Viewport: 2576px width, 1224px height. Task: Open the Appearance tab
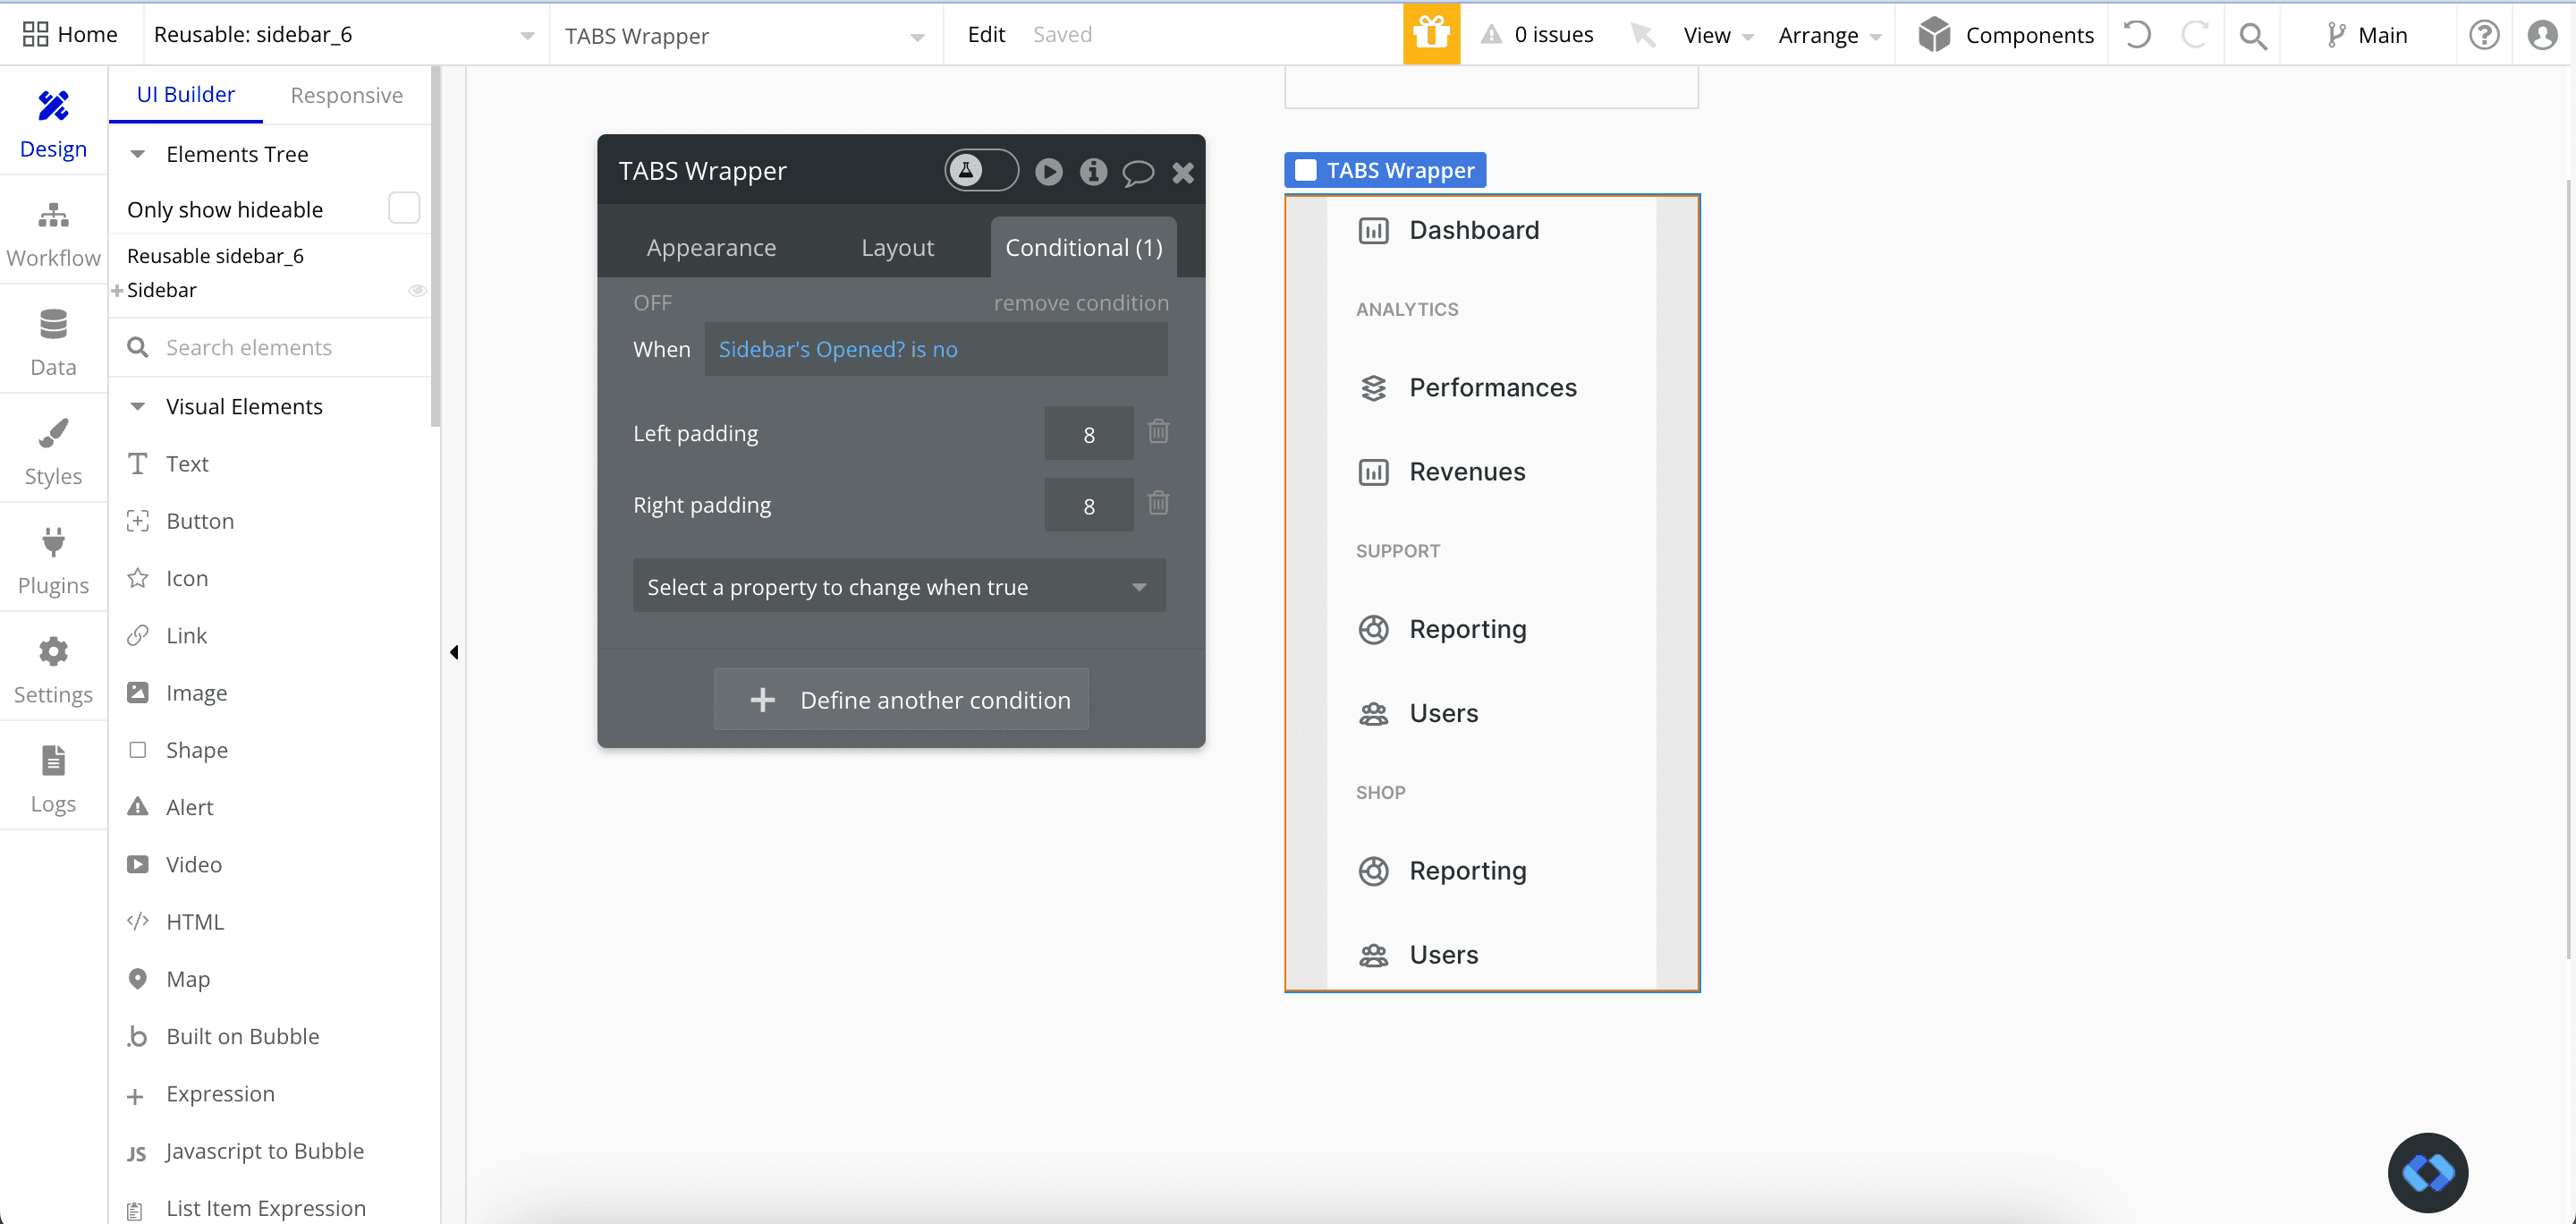(x=711, y=247)
